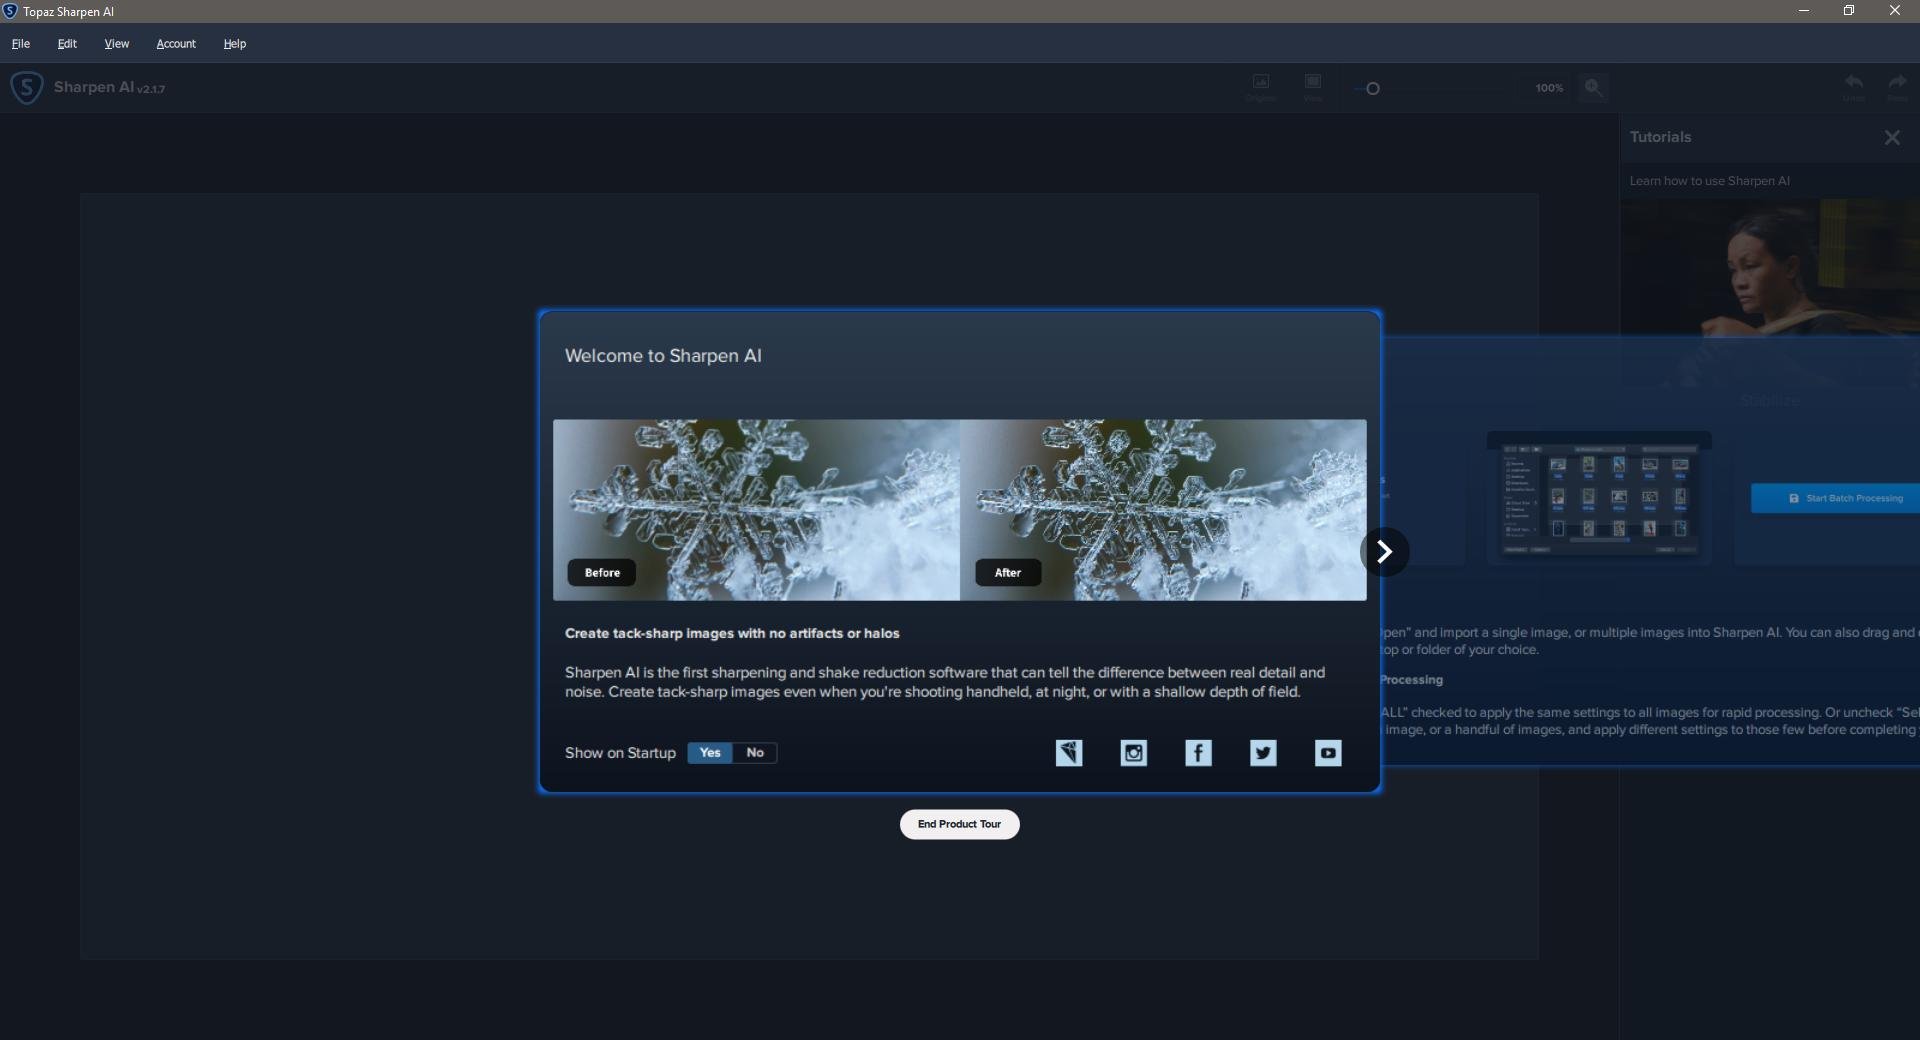The height and width of the screenshot is (1040, 1920).
Task: Open the Account menu
Action: point(176,44)
